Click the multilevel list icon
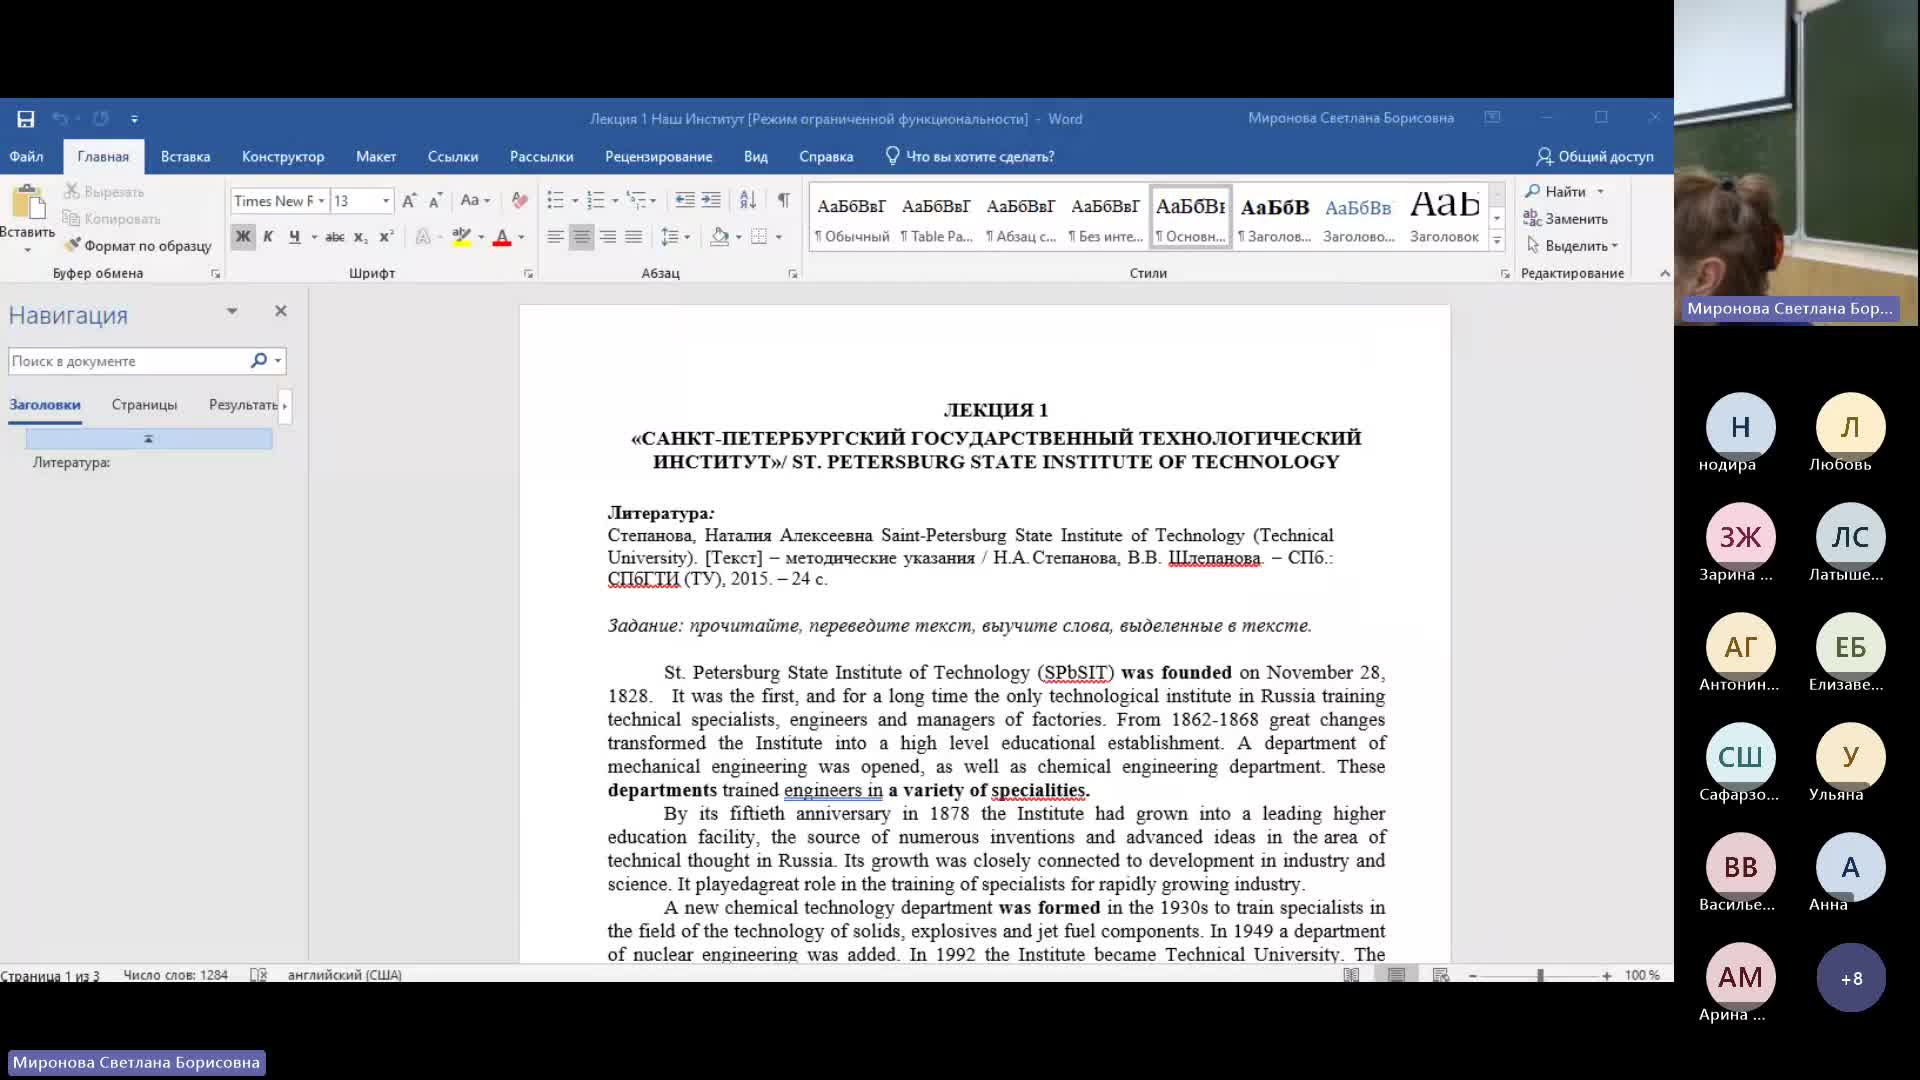The width and height of the screenshot is (1920, 1080). (635, 201)
